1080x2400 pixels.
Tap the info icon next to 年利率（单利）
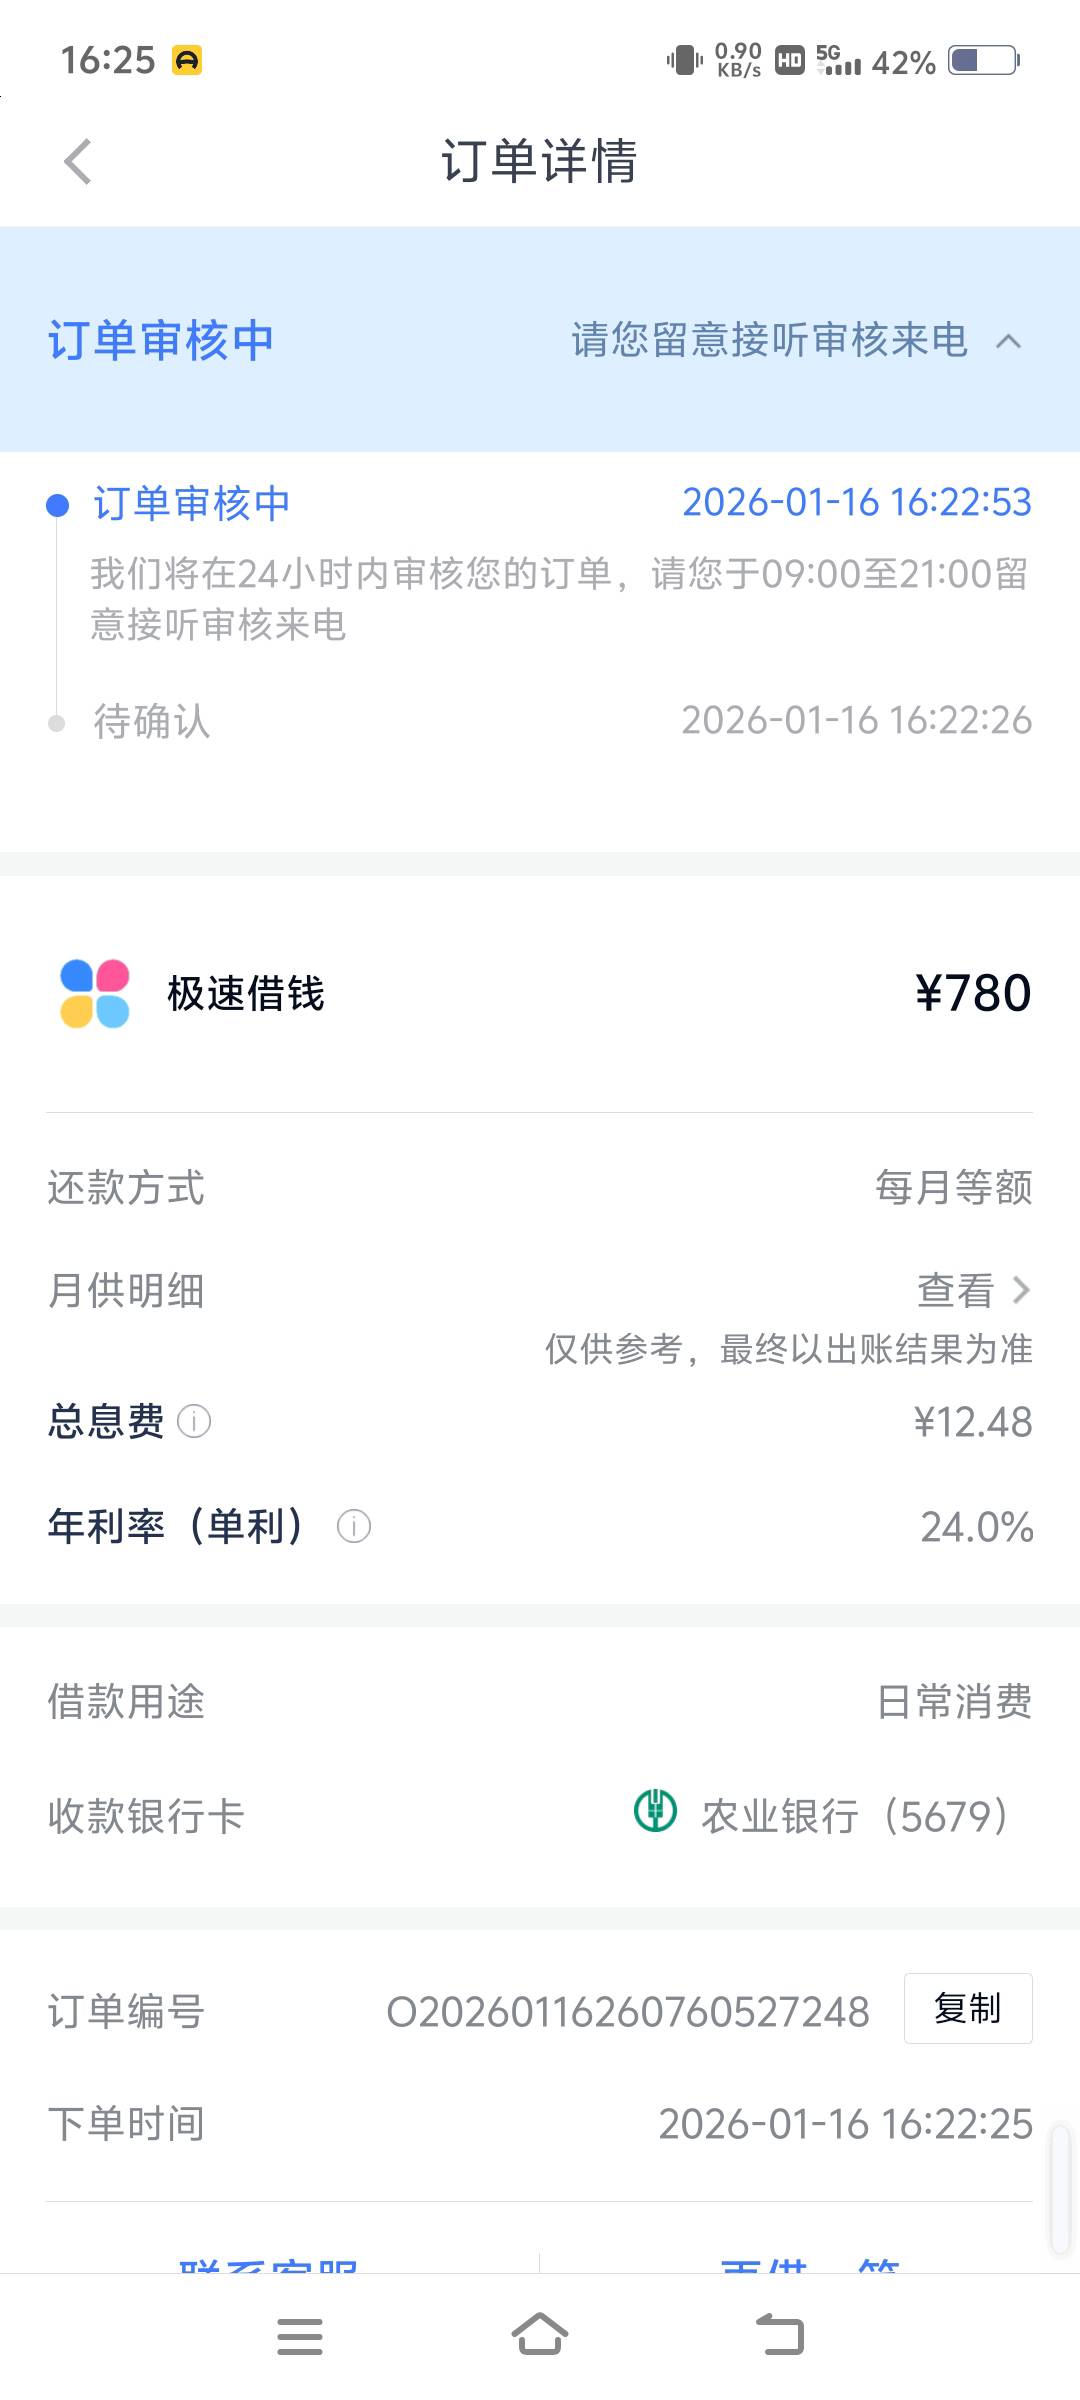[x=354, y=1526]
